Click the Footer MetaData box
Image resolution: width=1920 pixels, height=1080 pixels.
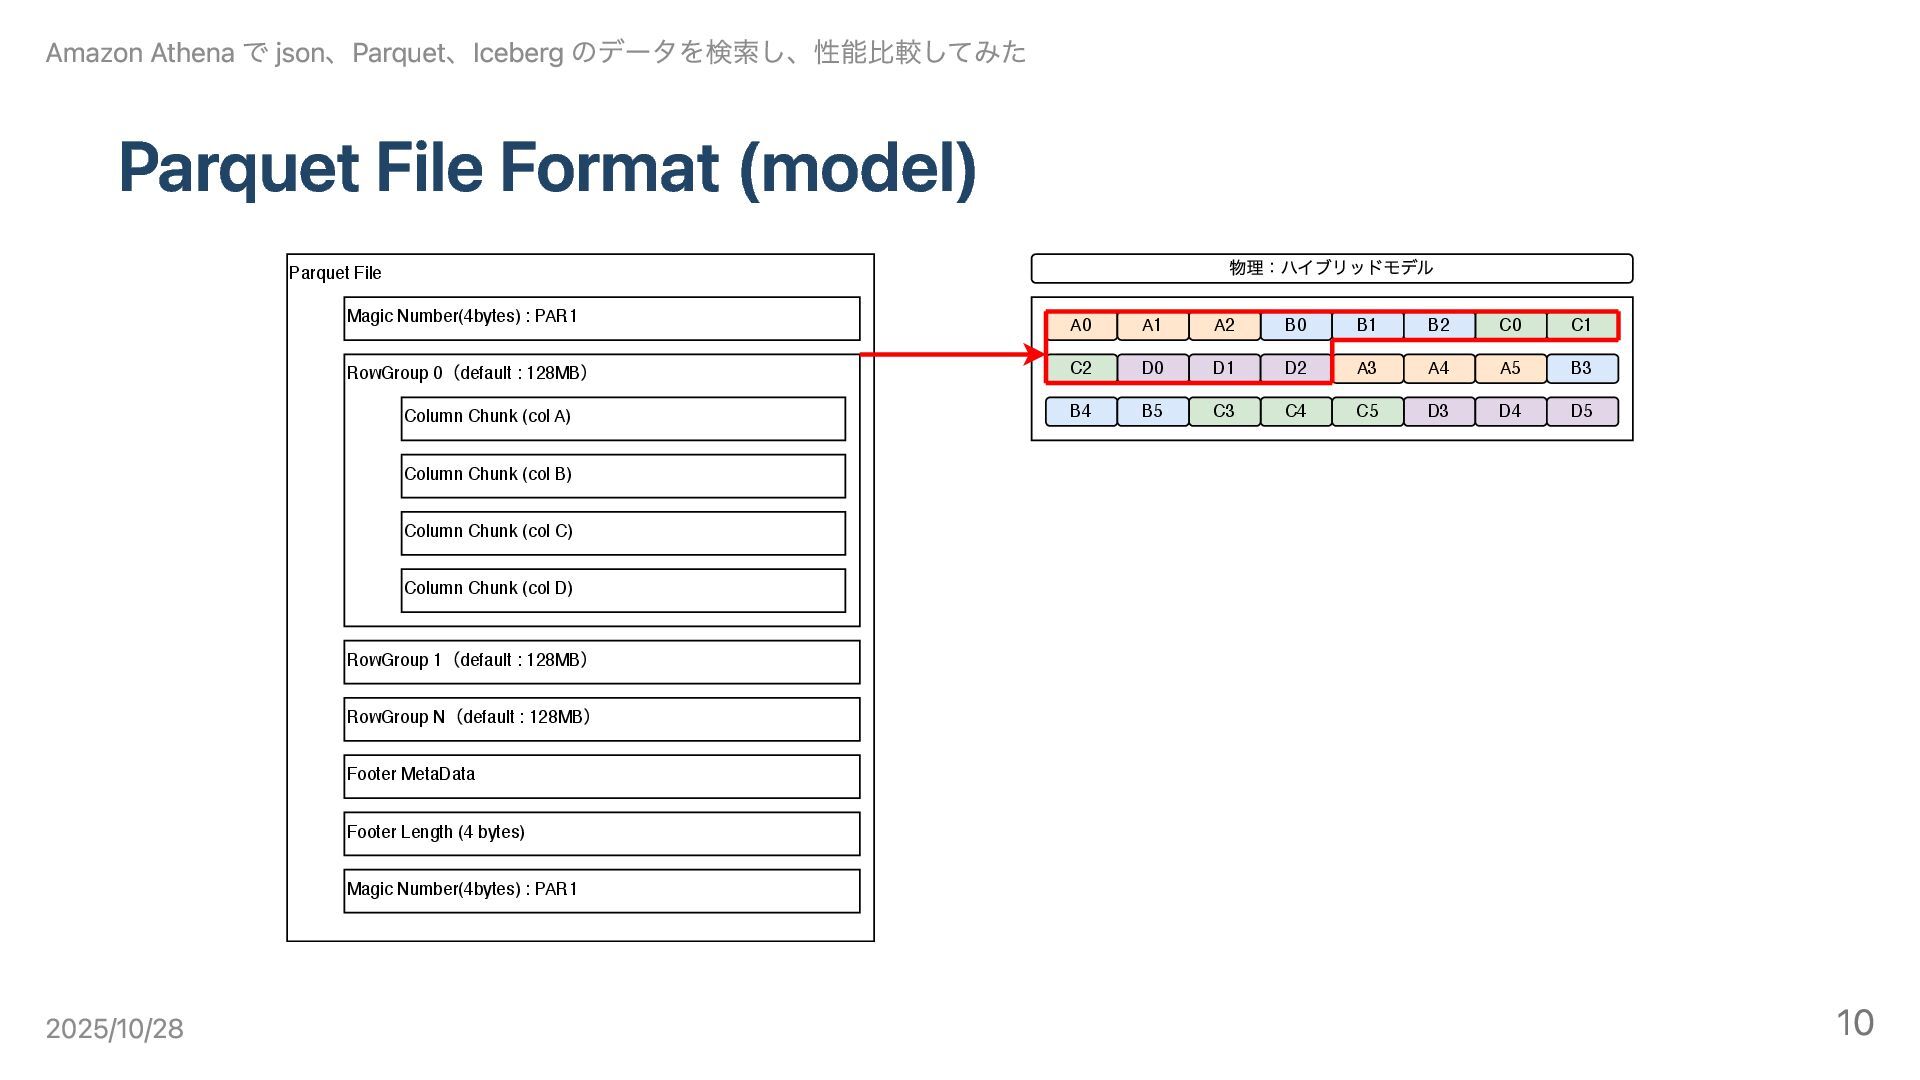(601, 776)
